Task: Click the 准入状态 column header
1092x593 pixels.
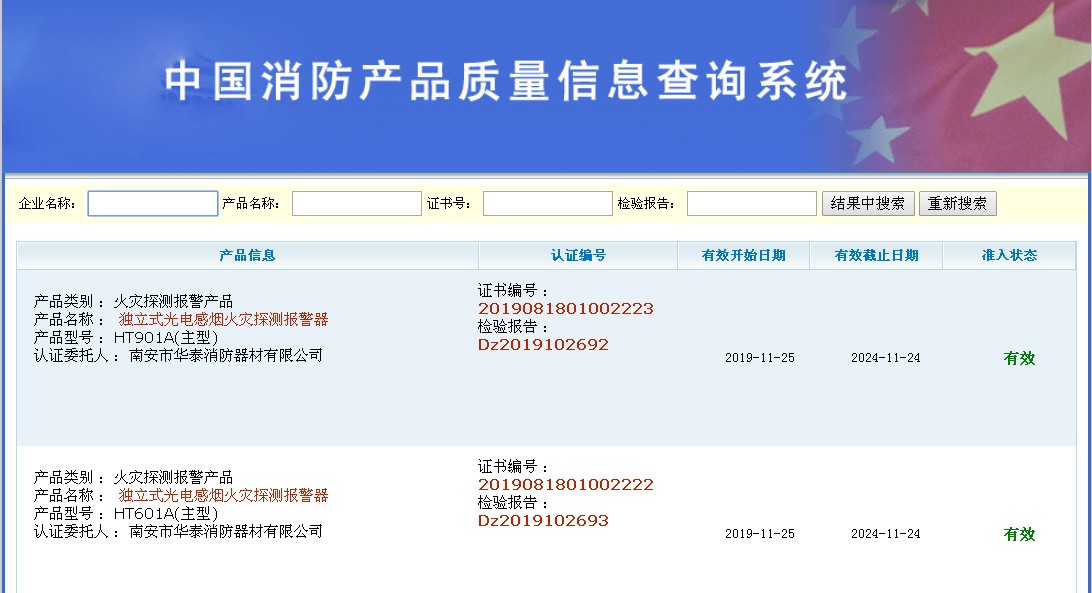Action: click(x=1009, y=255)
